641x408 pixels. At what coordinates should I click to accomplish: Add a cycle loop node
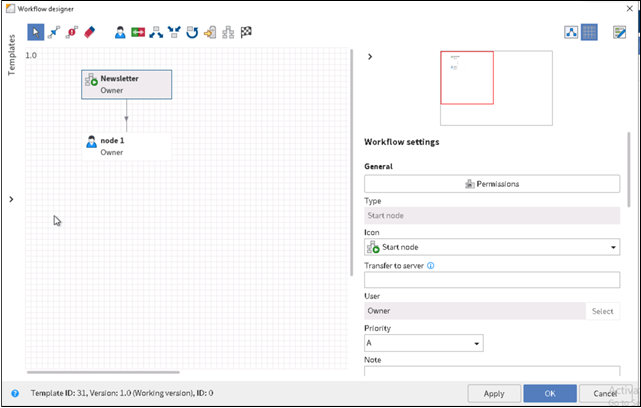192,32
